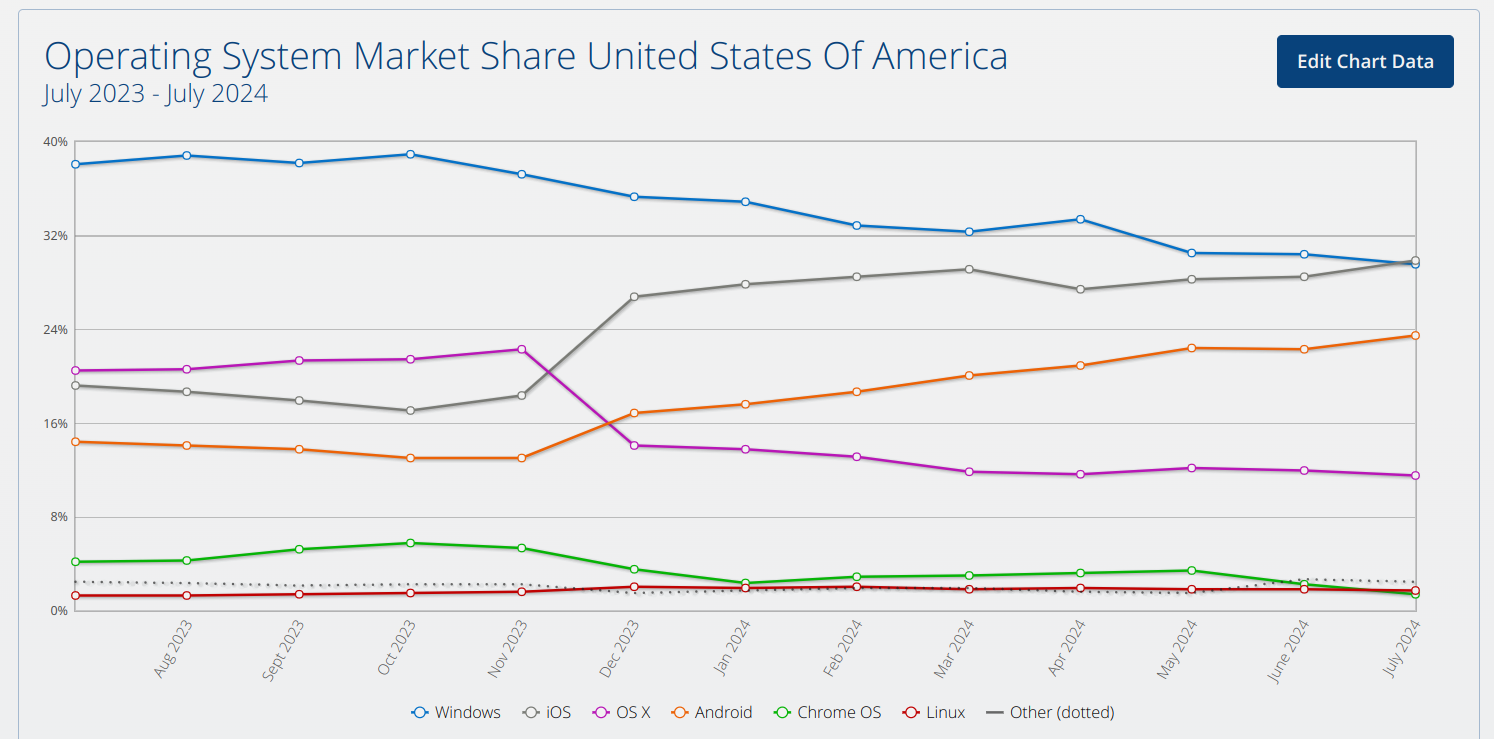Select the OS X data point at Dec 2023

click(x=634, y=445)
